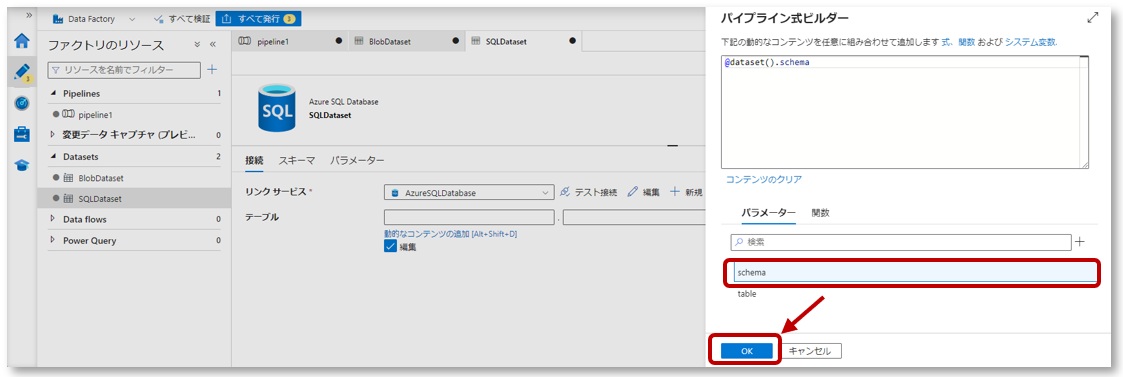The width and height of the screenshot is (1123, 377).
Task: Click the table schema name input field
Action: 469,217
